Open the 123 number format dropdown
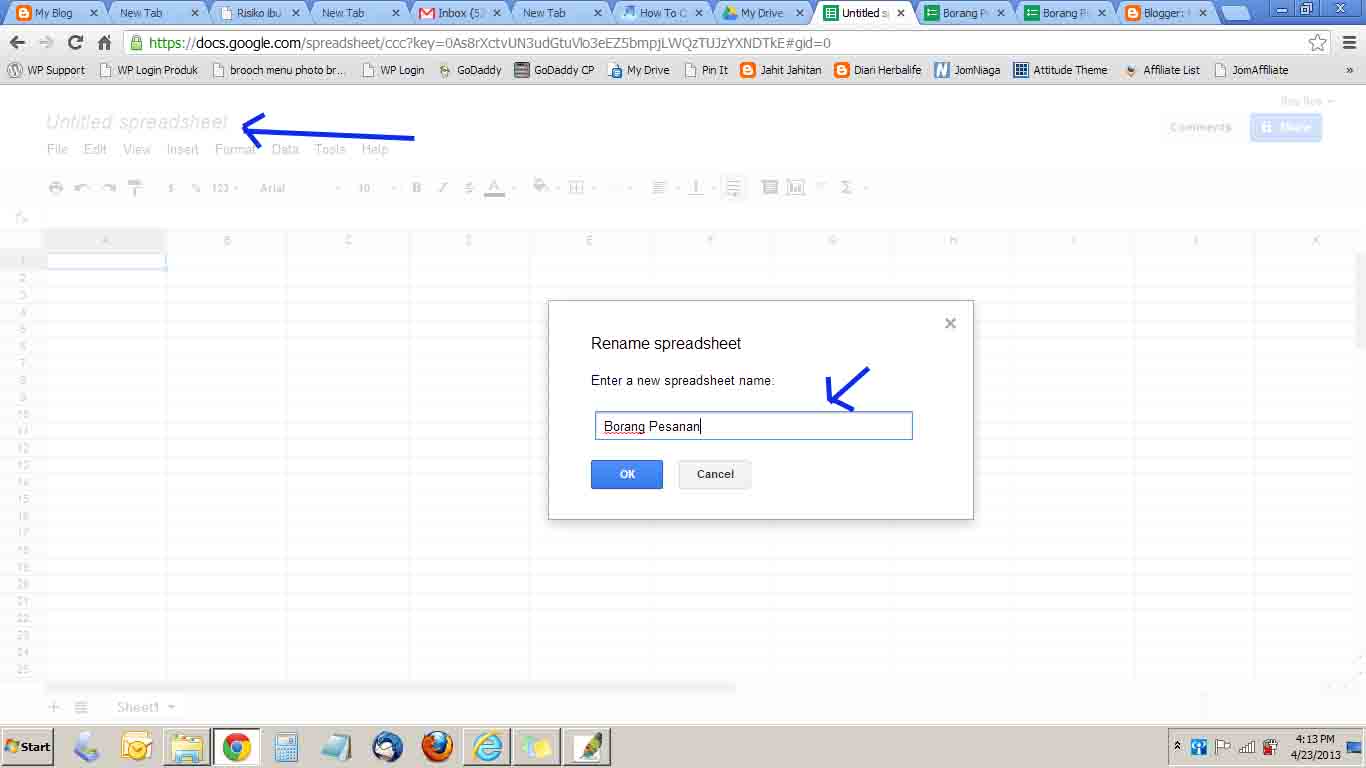1366x768 pixels. (x=225, y=188)
